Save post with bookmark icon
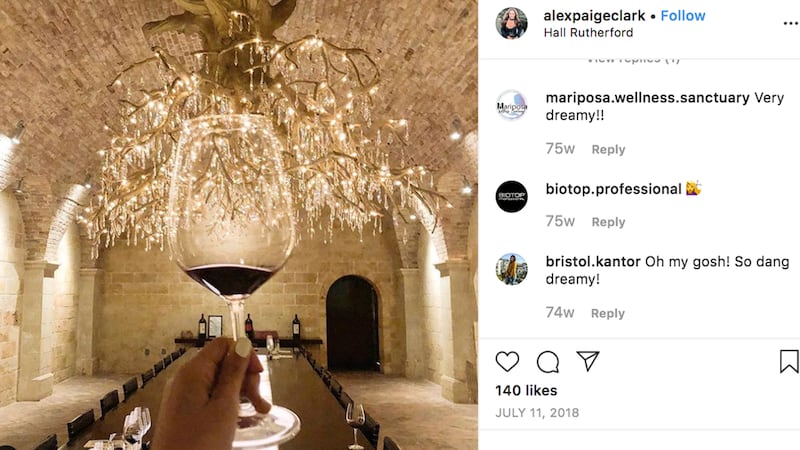 point(789,361)
